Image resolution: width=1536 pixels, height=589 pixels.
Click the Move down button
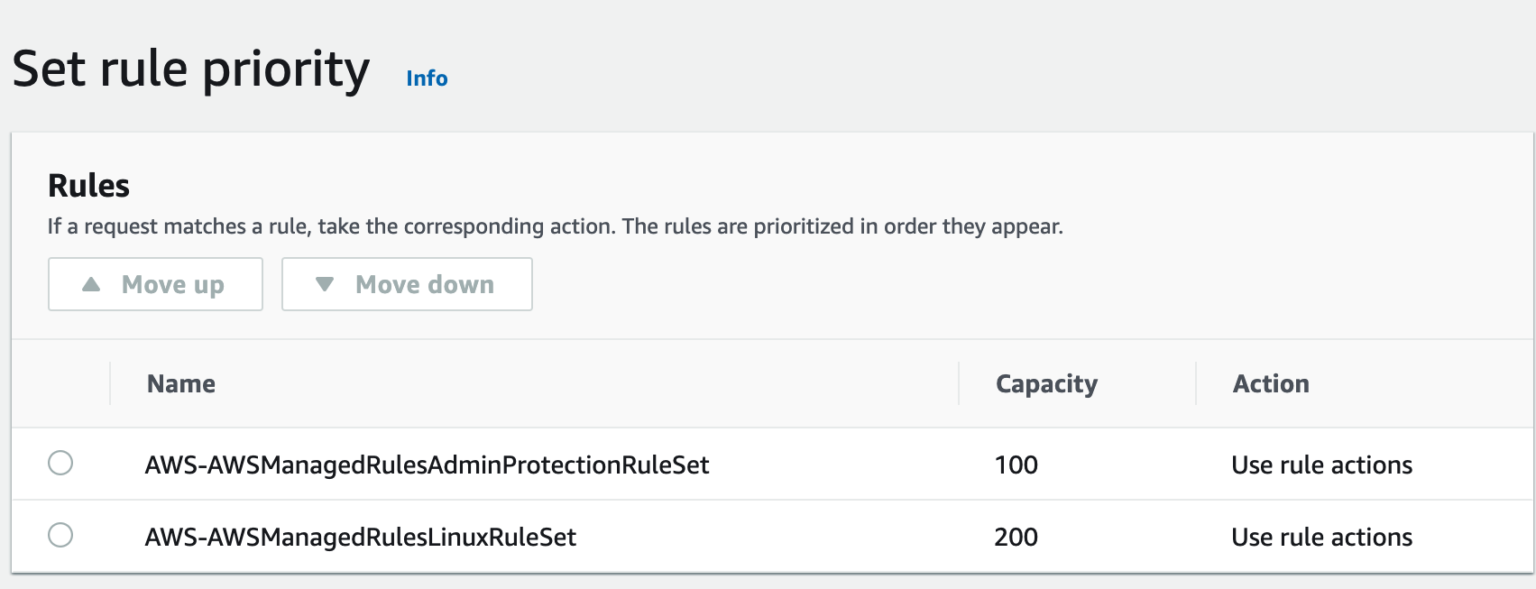coord(407,284)
